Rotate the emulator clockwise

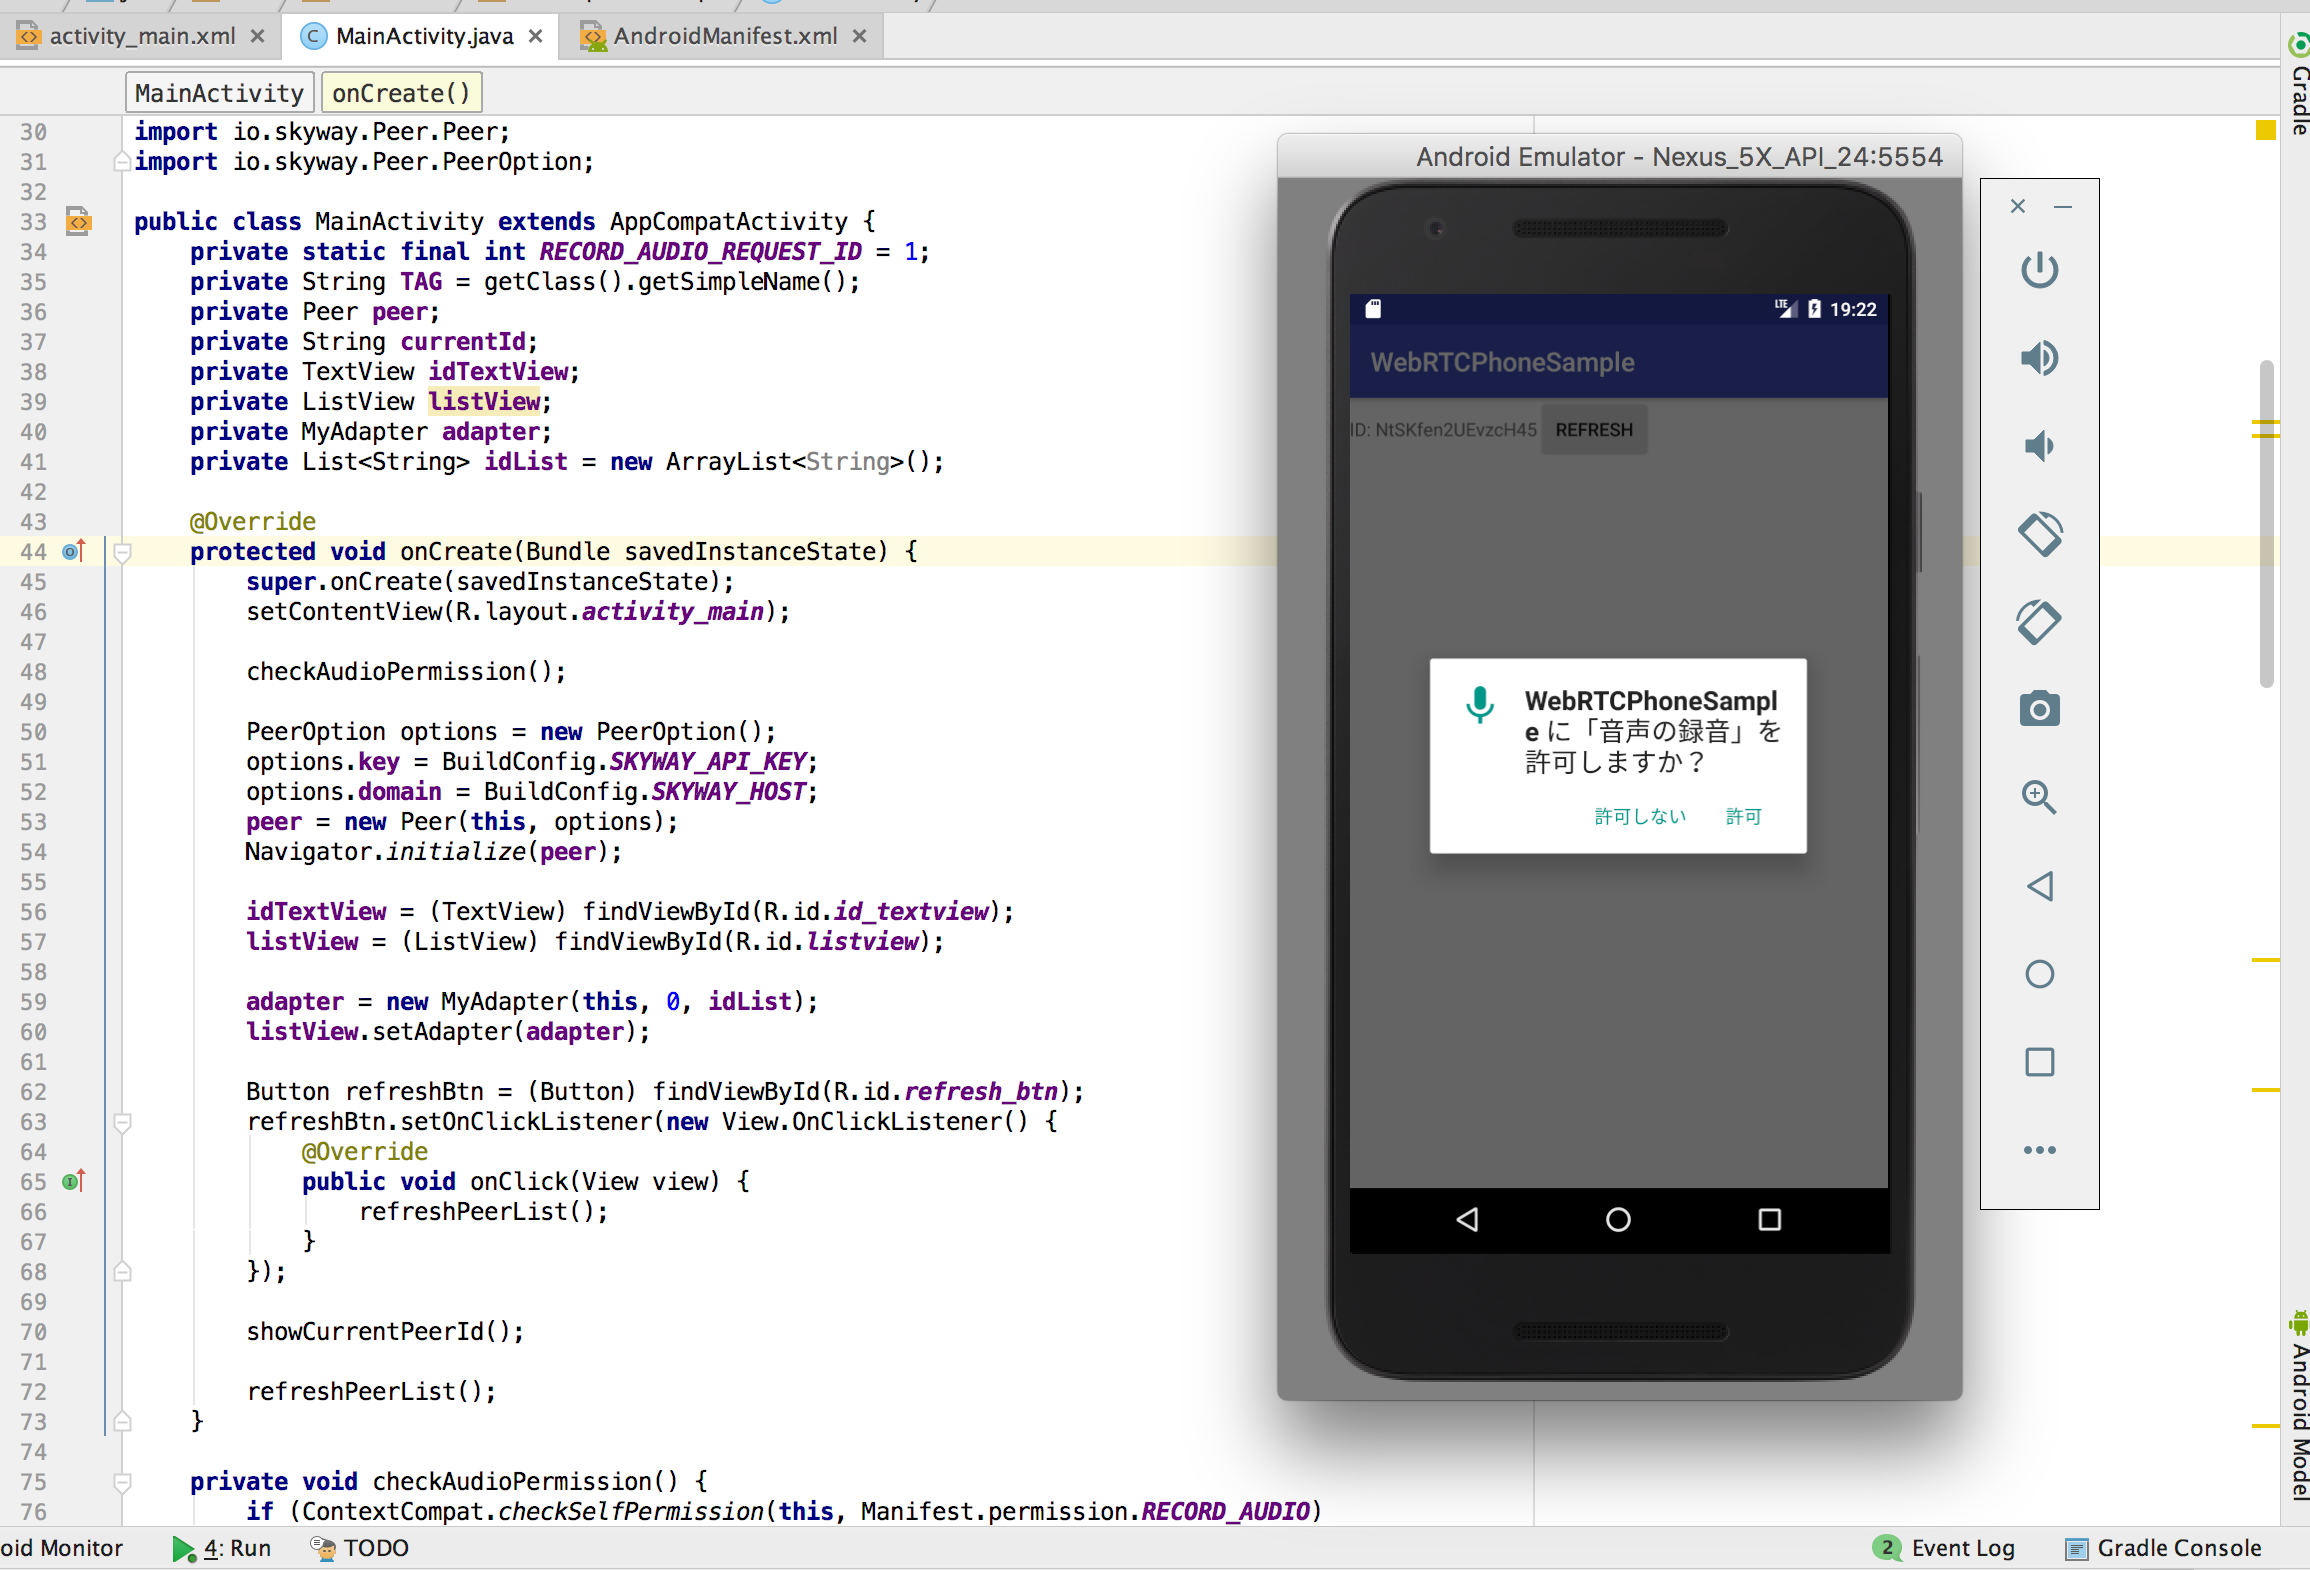2040,621
